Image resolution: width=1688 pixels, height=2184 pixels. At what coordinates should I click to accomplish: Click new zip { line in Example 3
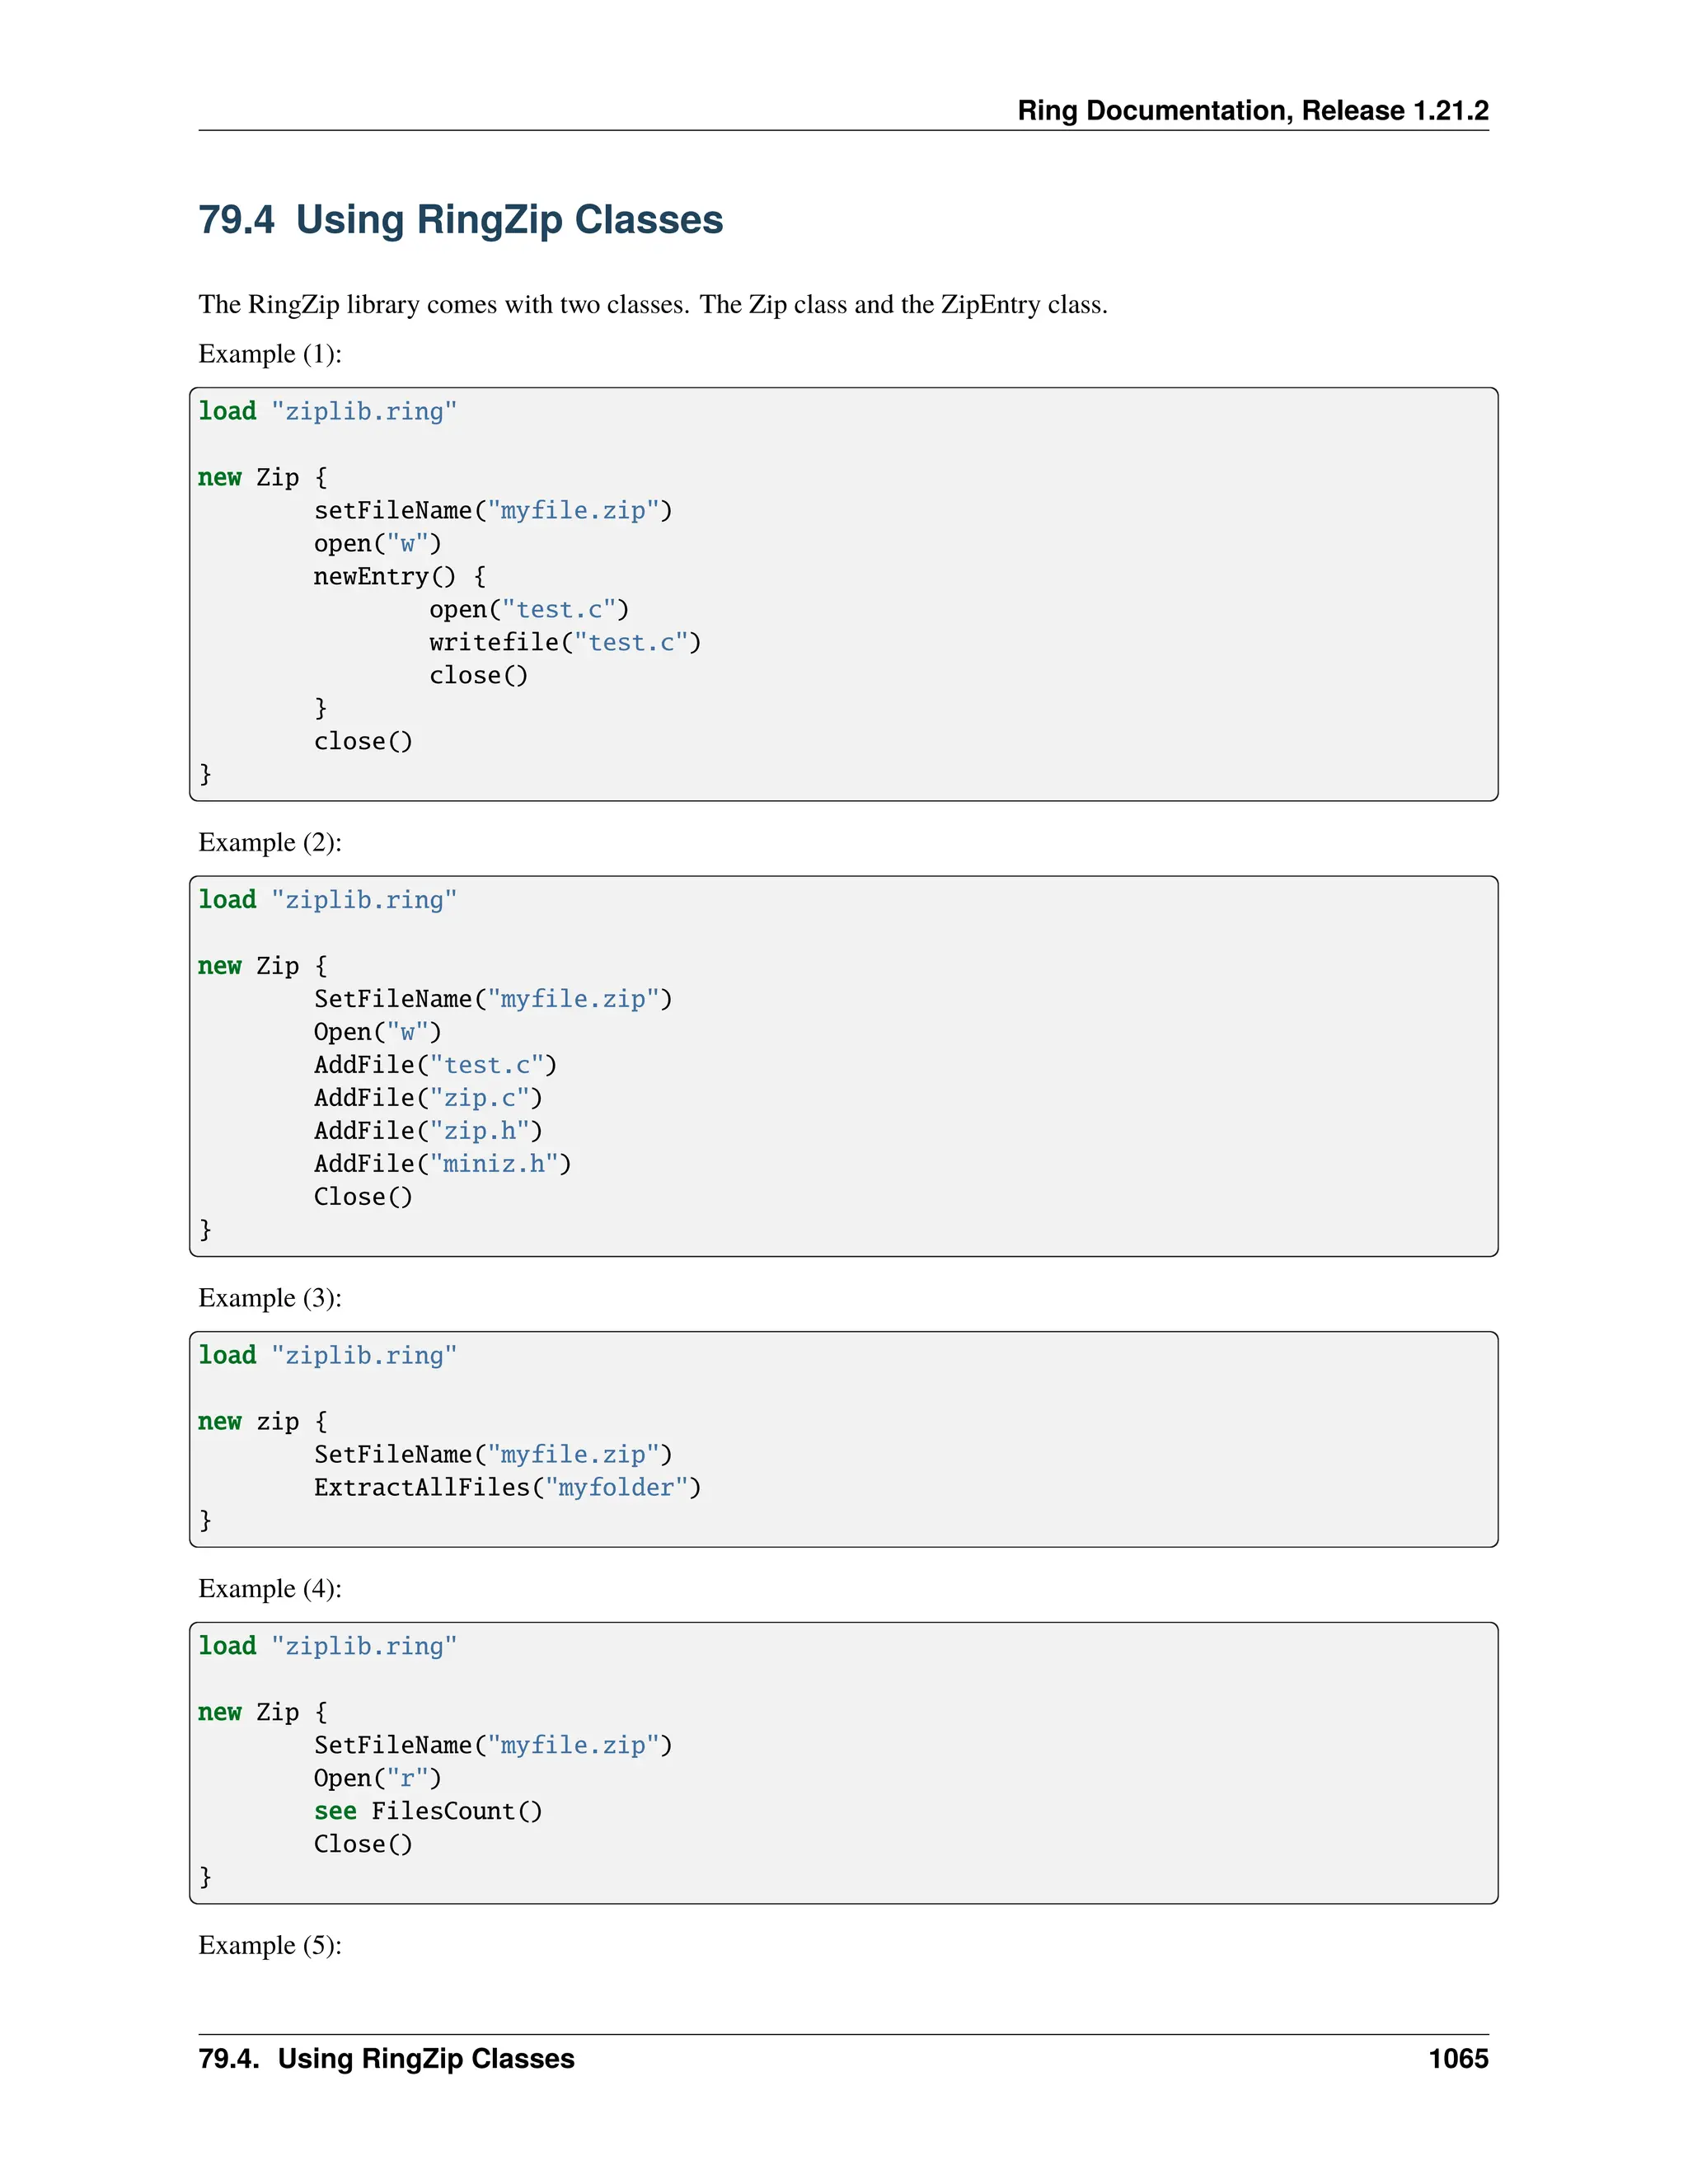point(262,1422)
